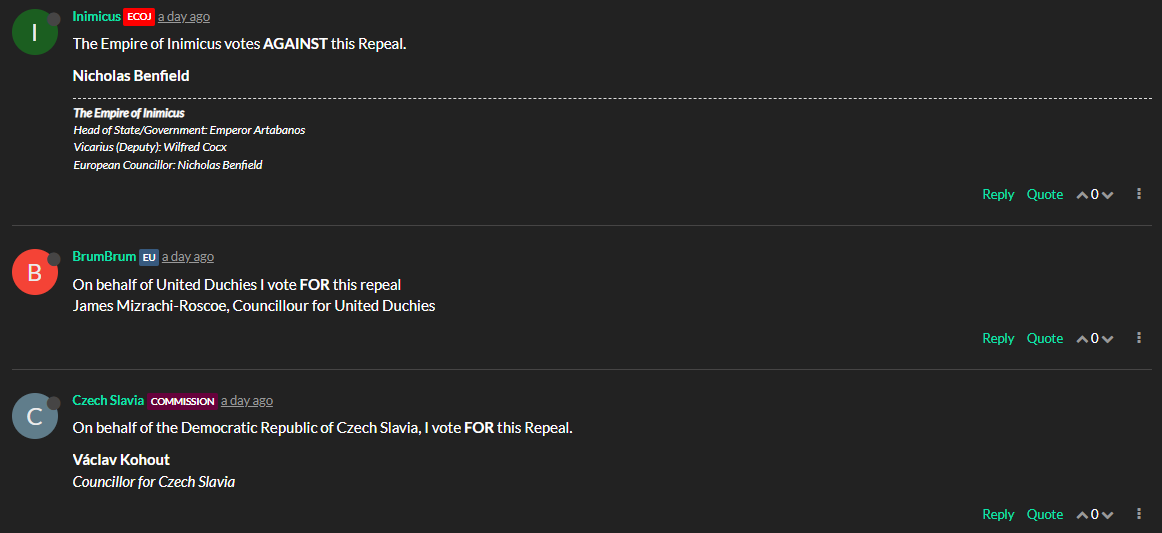Open Inimicus username profile link

(x=96, y=16)
